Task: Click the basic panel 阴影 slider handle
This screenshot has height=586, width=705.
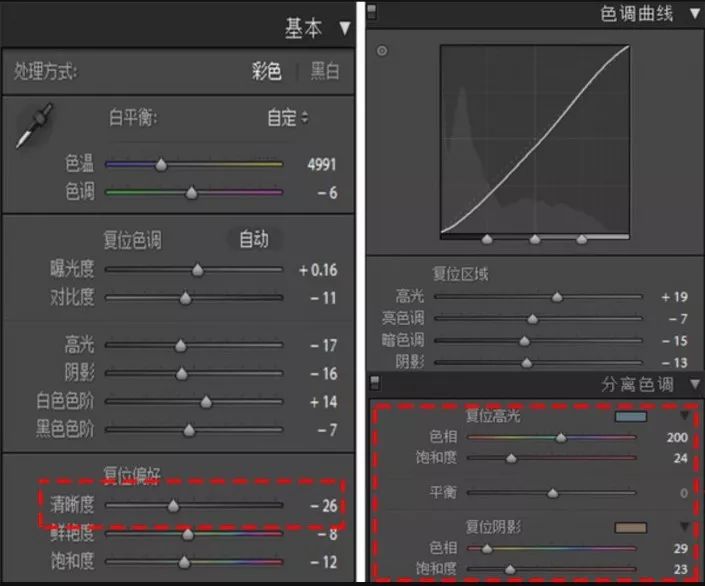Action: (x=182, y=374)
